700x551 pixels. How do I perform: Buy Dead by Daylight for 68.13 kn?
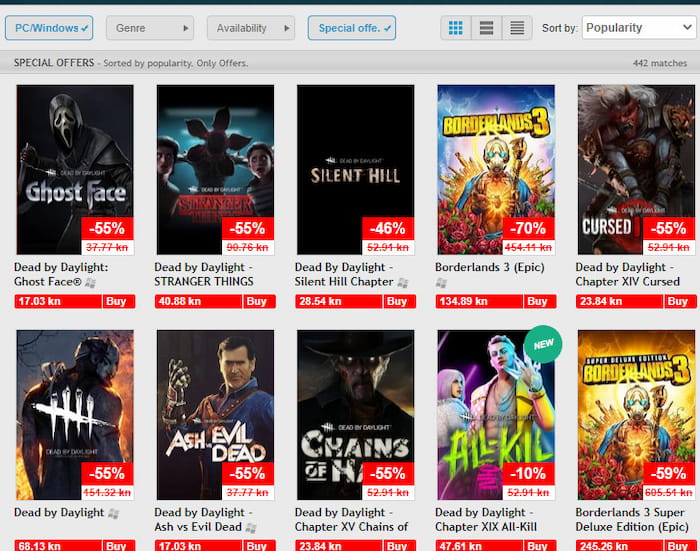75,546
